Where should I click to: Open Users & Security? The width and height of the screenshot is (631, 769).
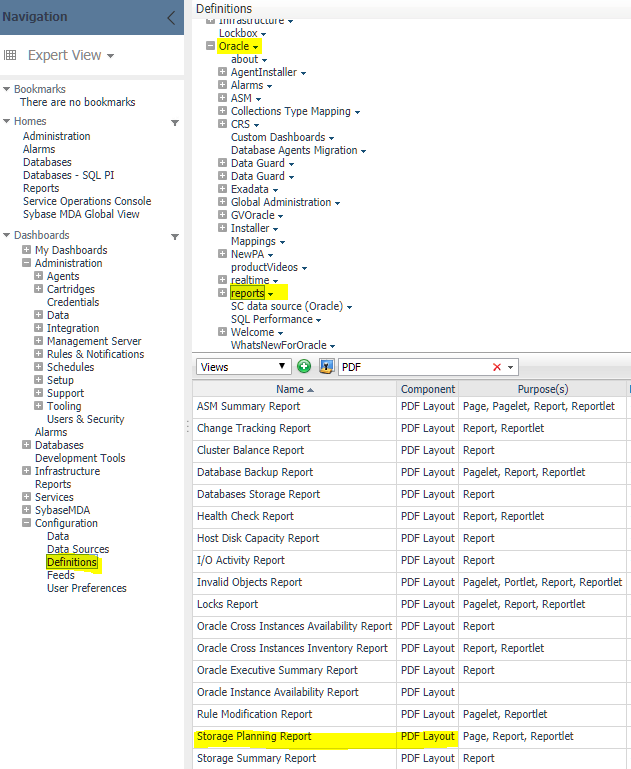click(x=85, y=419)
